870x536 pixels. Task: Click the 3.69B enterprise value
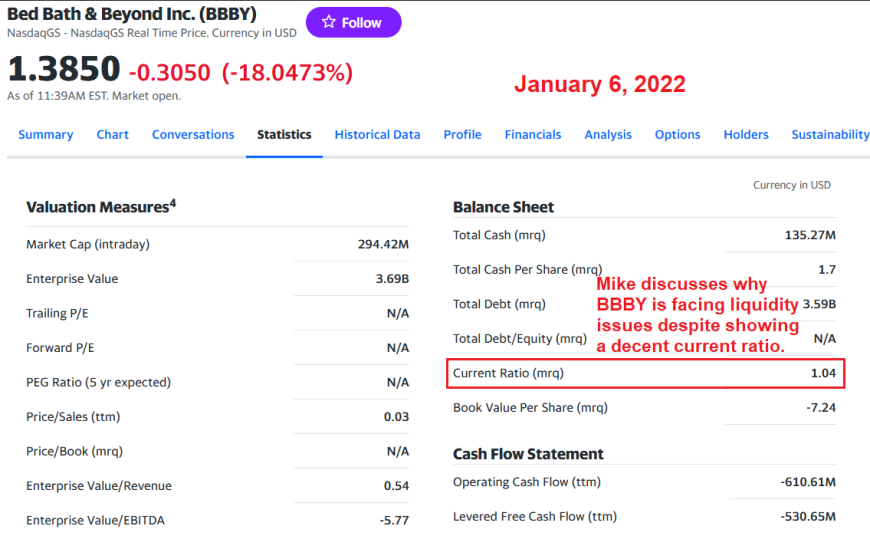[x=392, y=279]
